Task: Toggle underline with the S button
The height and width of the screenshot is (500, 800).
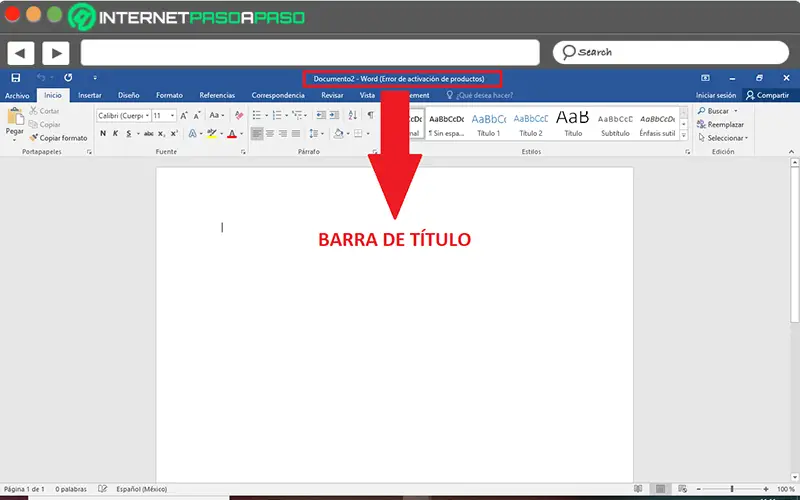Action: 129,134
